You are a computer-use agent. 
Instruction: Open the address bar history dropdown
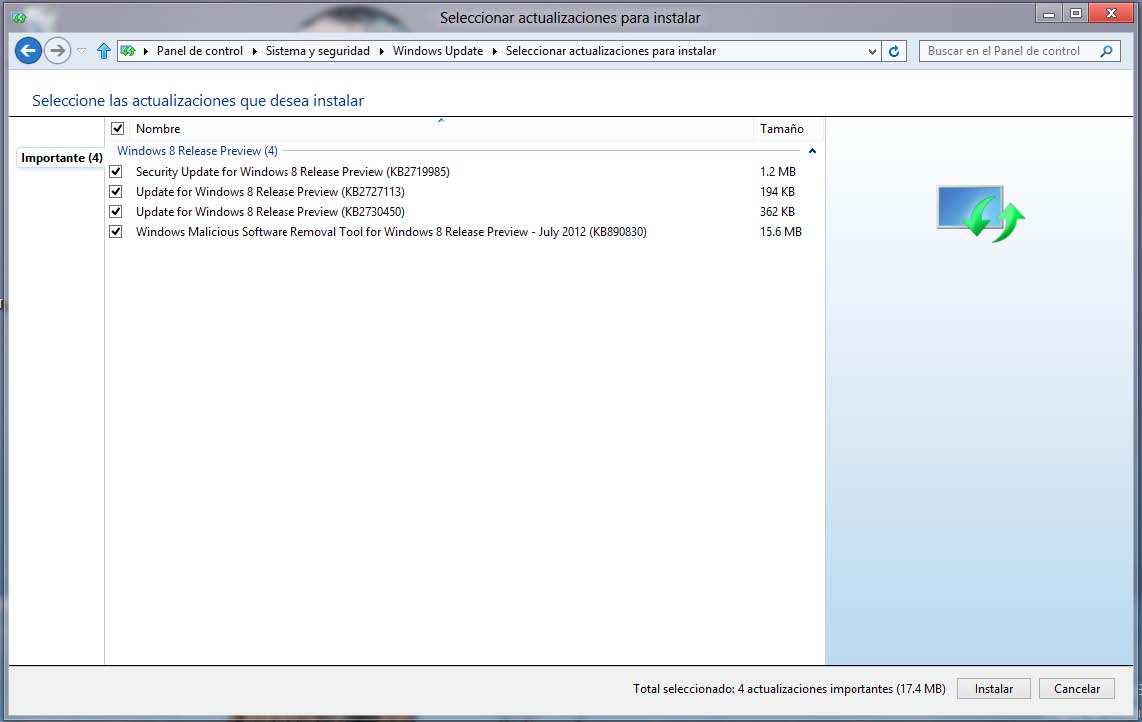[873, 51]
